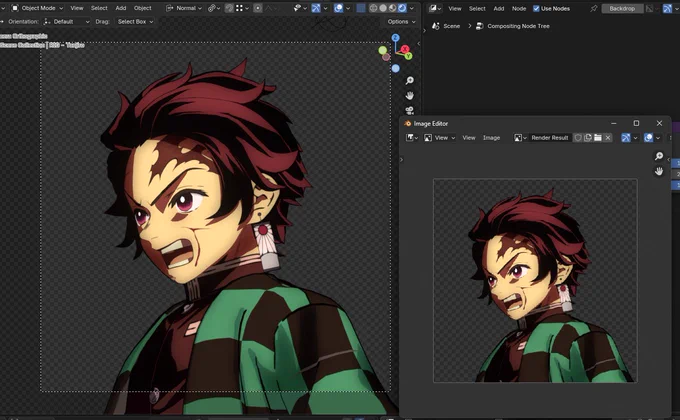Click Image Editor zoom magnifier icon

[659, 156]
